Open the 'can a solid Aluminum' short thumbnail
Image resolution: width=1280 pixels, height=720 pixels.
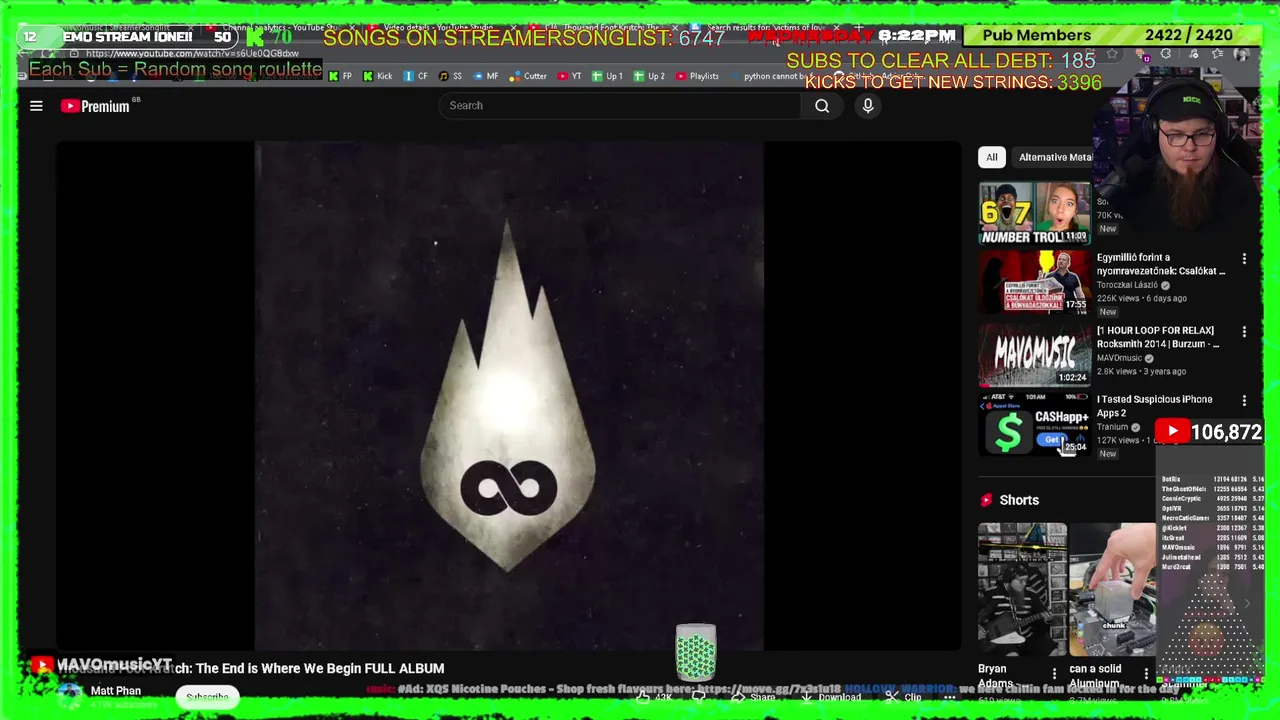tap(1112, 589)
